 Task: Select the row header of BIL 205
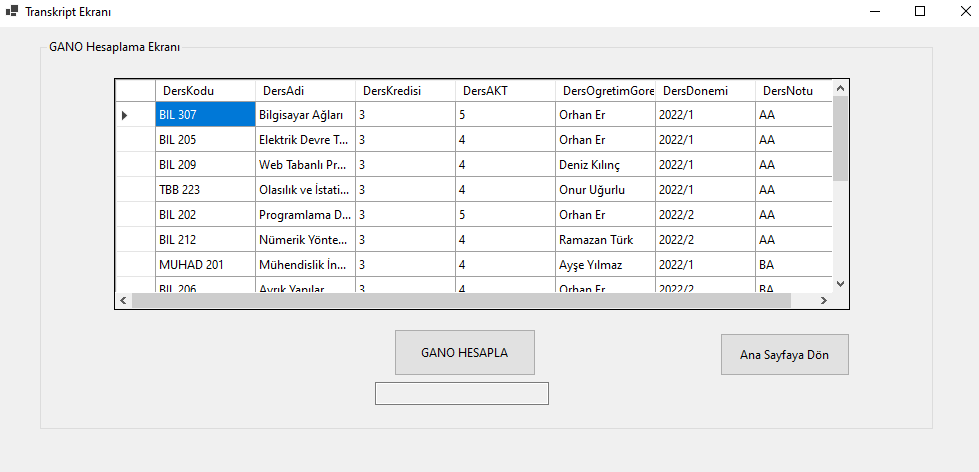click(x=135, y=139)
